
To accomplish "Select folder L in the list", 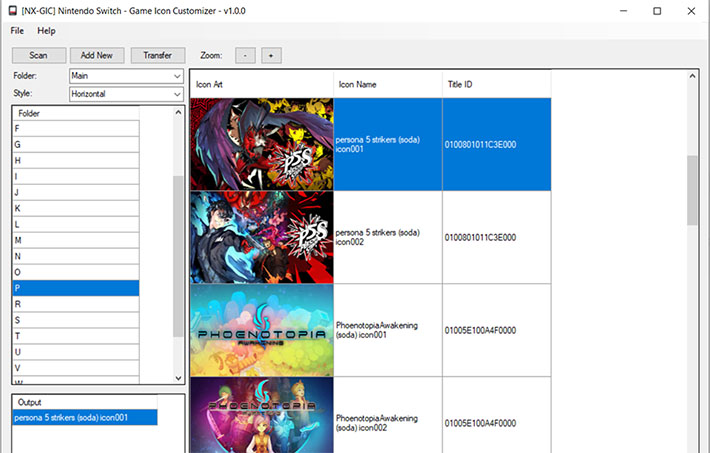I will 76,224.
